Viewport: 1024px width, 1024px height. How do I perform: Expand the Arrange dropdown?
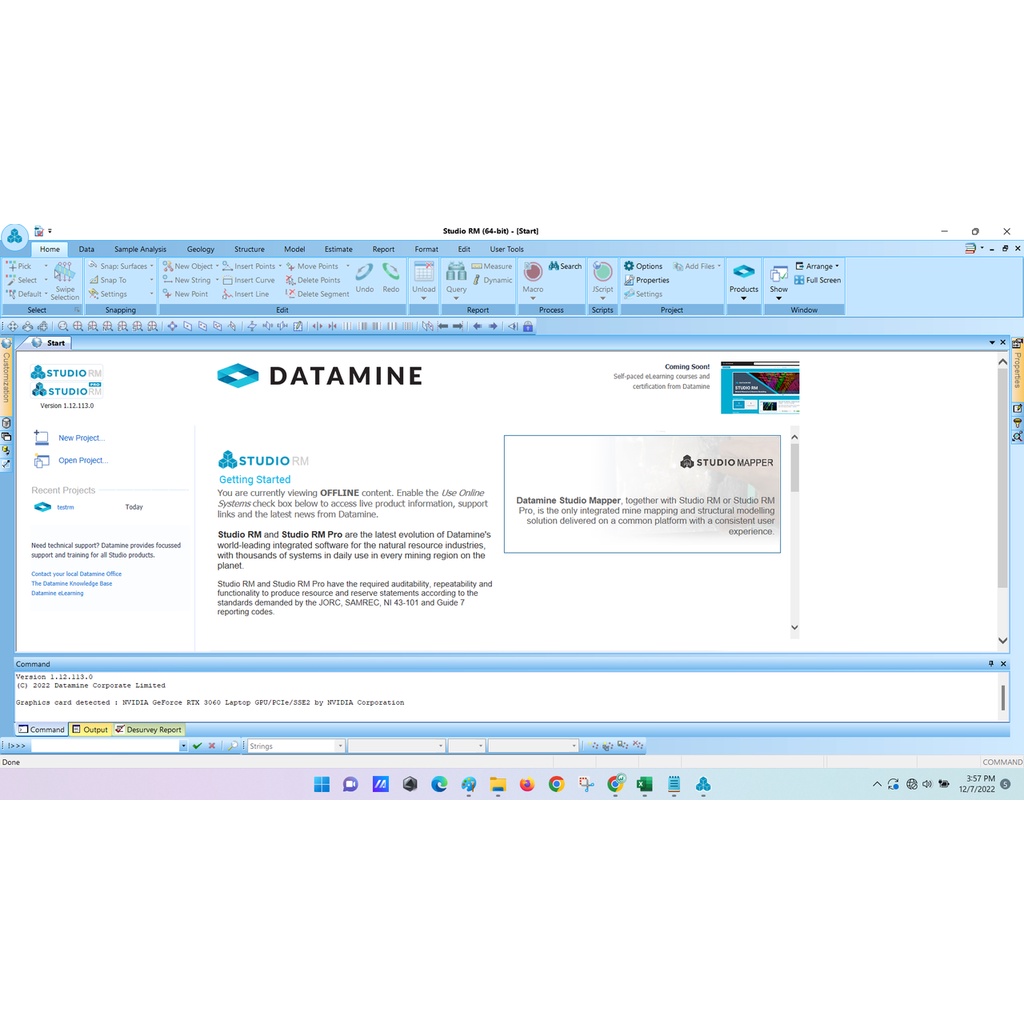tap(837, 266)
